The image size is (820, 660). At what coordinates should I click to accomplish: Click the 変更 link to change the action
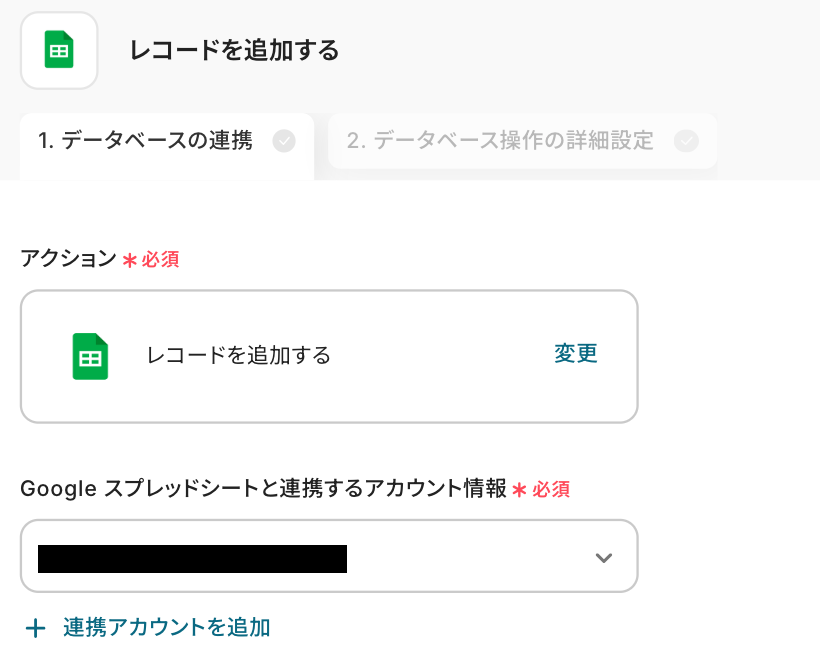point(576,354)
